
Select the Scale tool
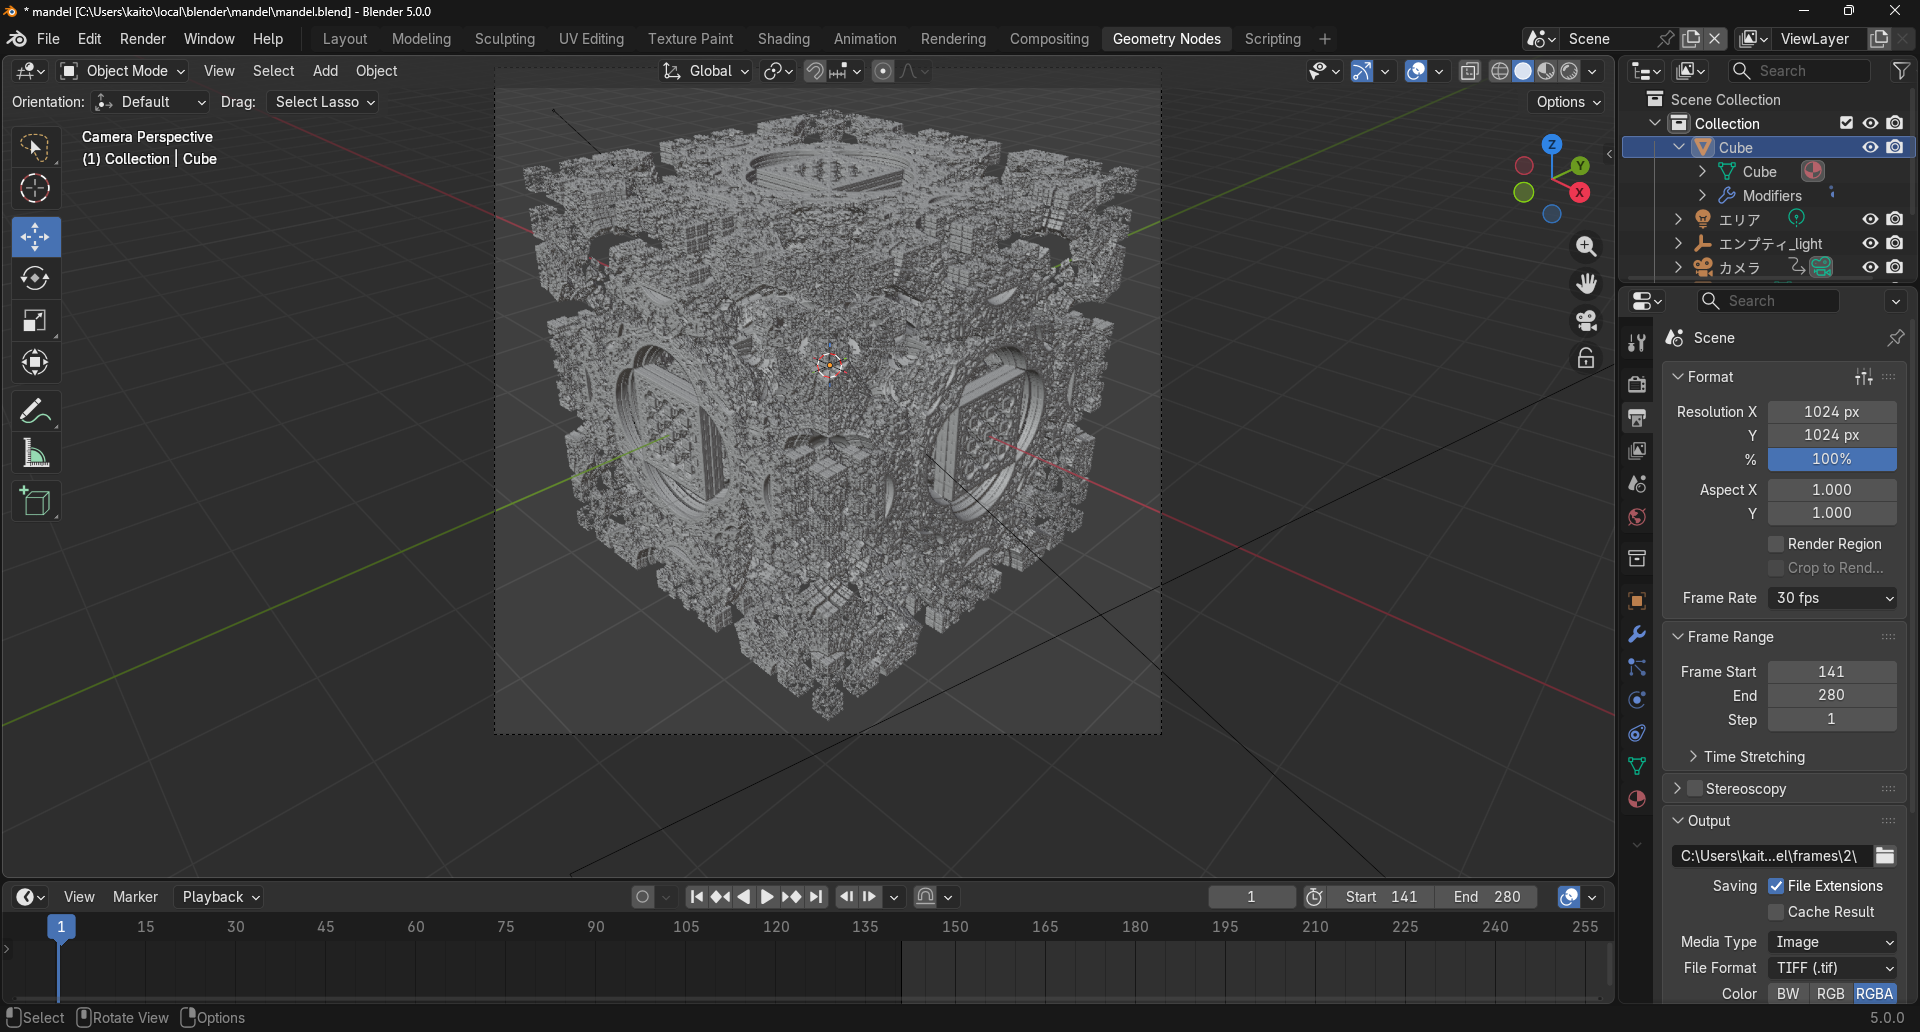click(x=35, y=321)
